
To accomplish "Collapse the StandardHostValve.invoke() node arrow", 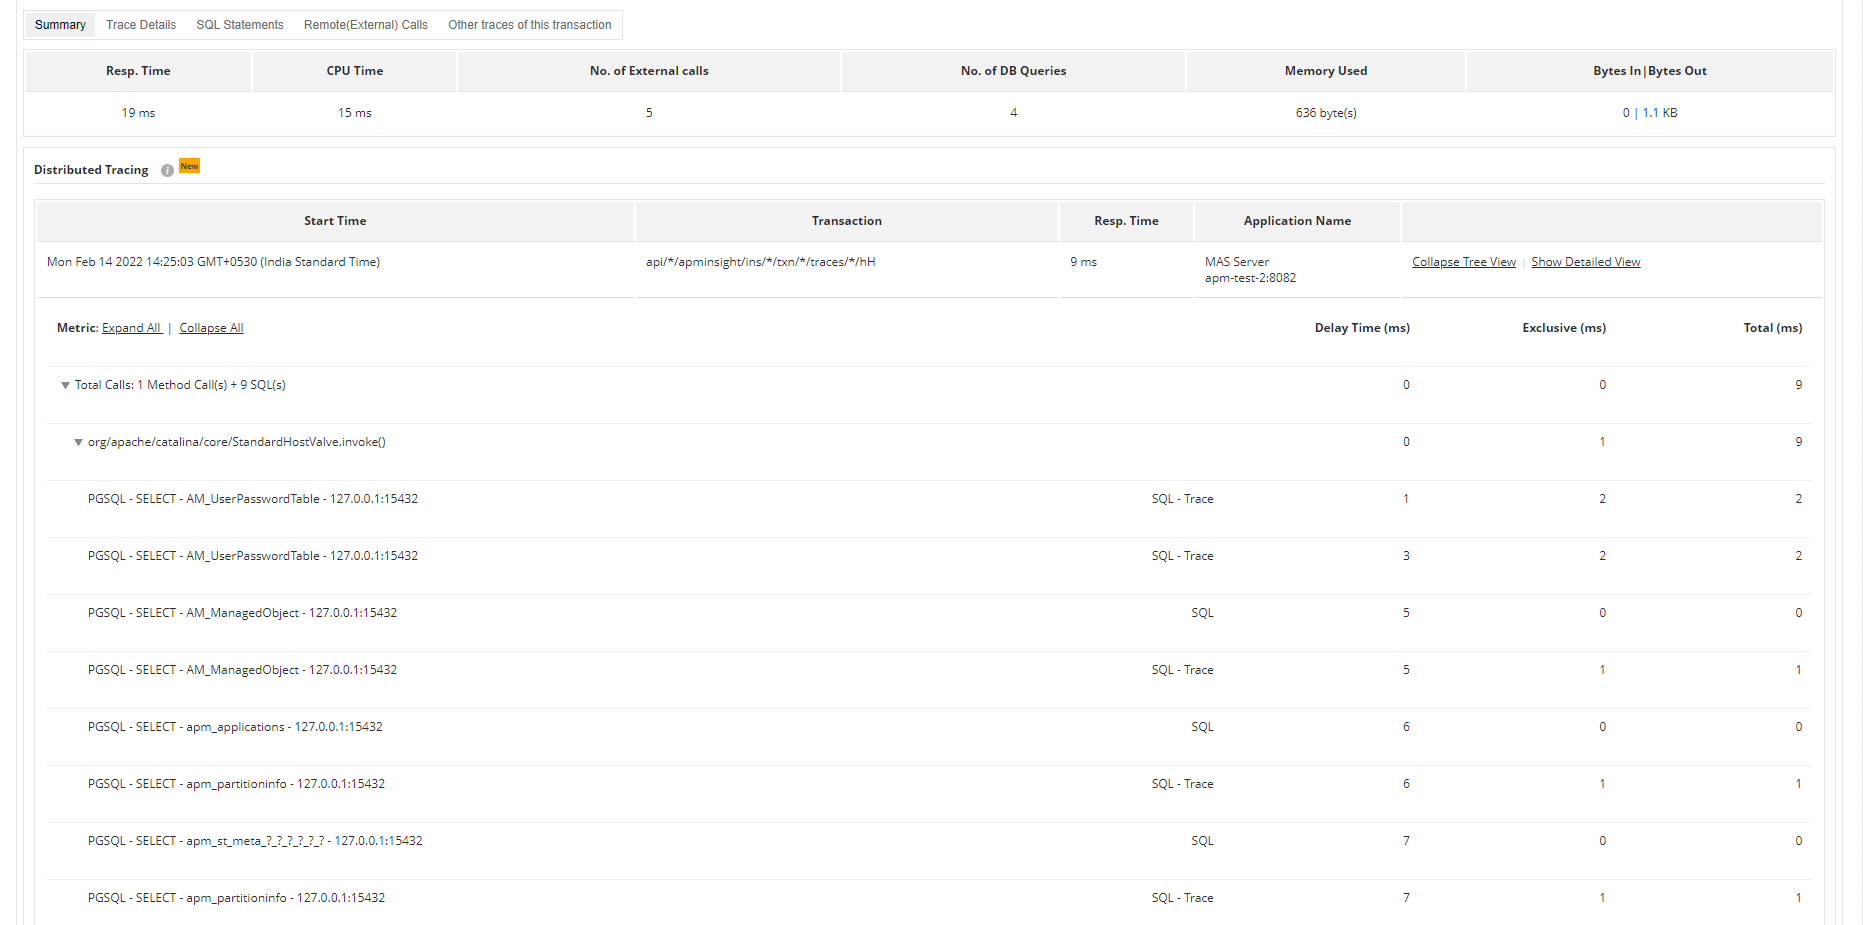I will click(x=78, y=442).
